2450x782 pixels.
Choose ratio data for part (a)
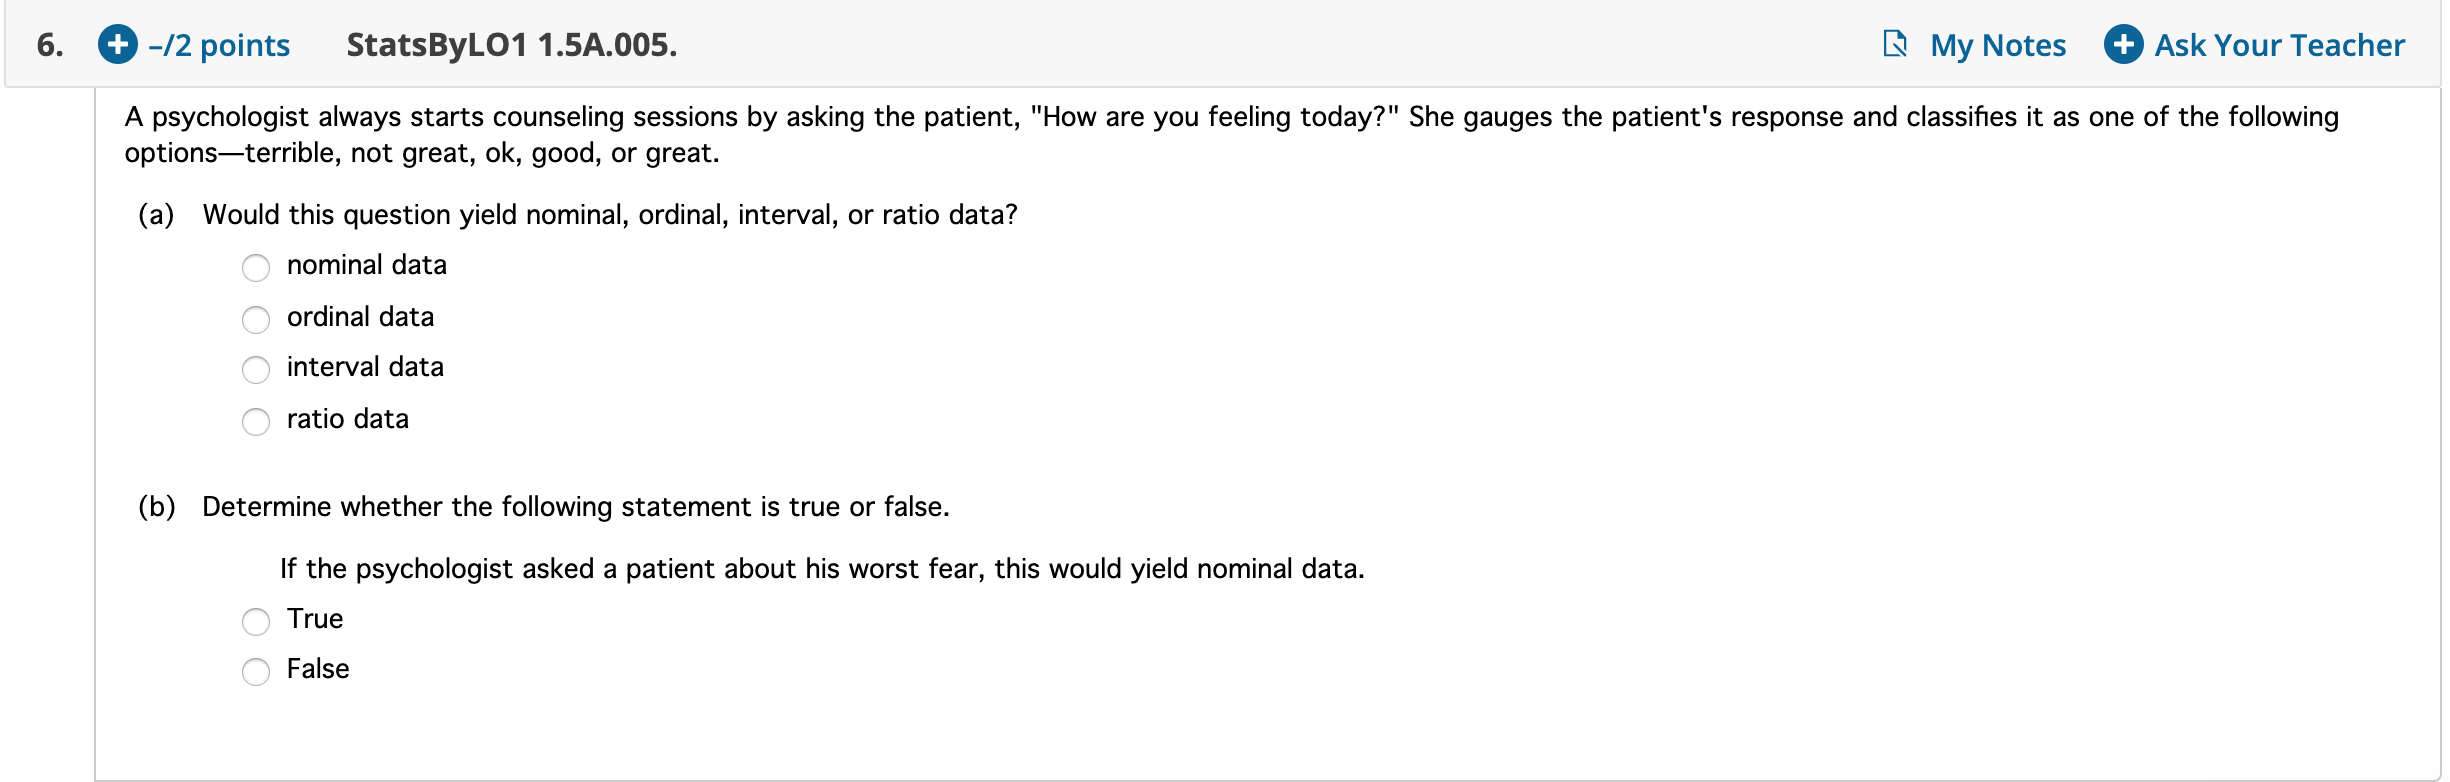[256, 422]
